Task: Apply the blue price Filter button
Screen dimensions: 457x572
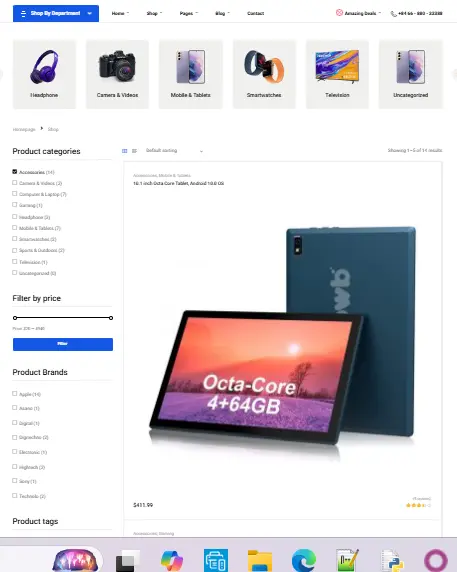Action: click(63, 344)
